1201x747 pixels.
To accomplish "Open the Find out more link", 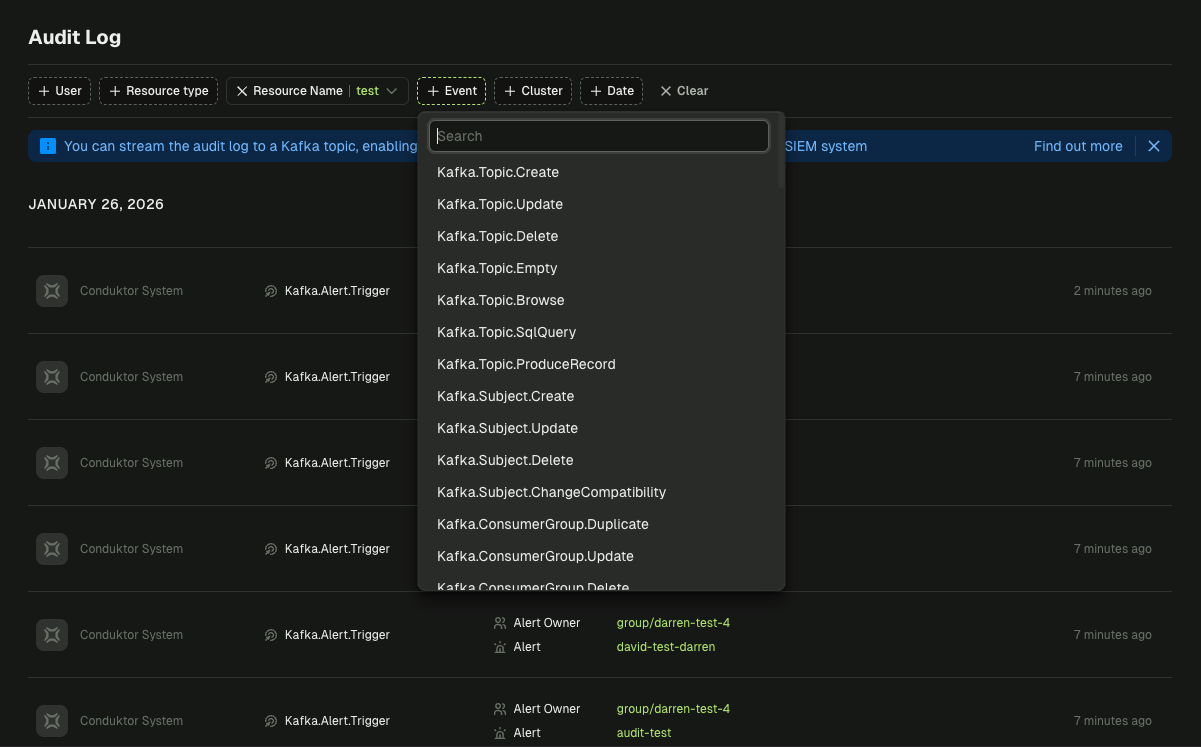I will pos(1078,146).
